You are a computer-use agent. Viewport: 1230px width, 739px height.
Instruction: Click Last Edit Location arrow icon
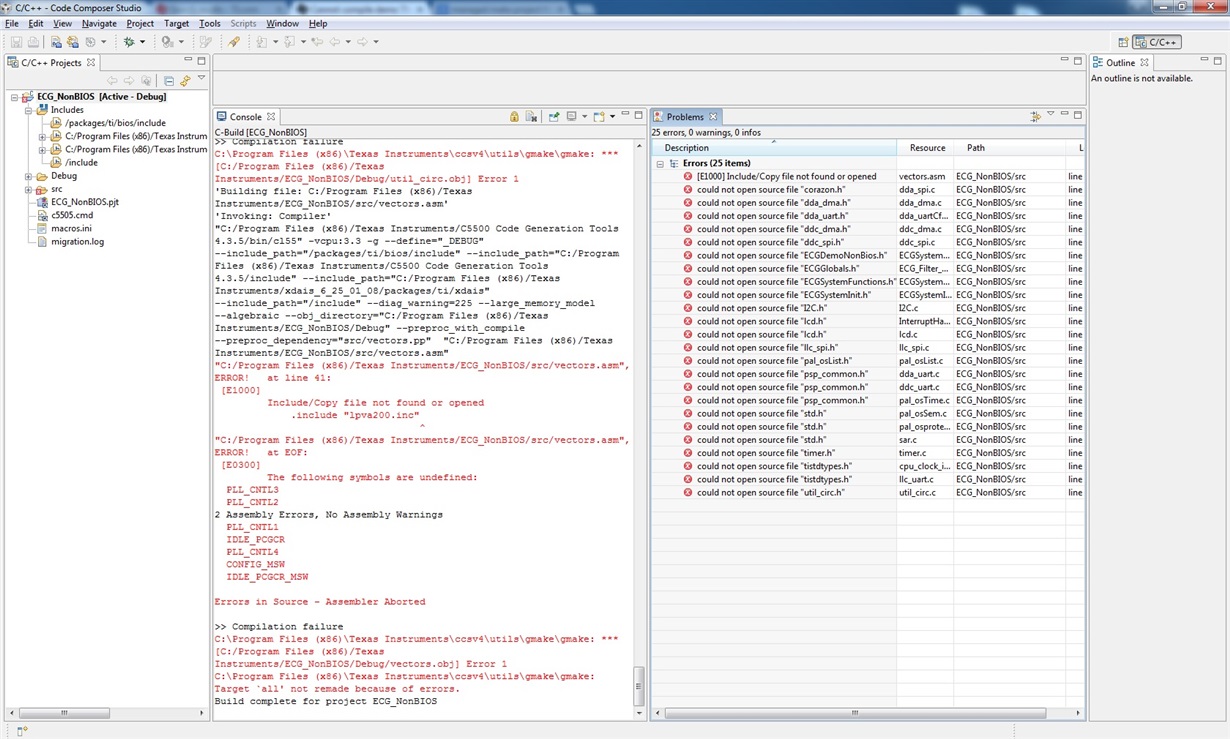(x=317, y=42)
